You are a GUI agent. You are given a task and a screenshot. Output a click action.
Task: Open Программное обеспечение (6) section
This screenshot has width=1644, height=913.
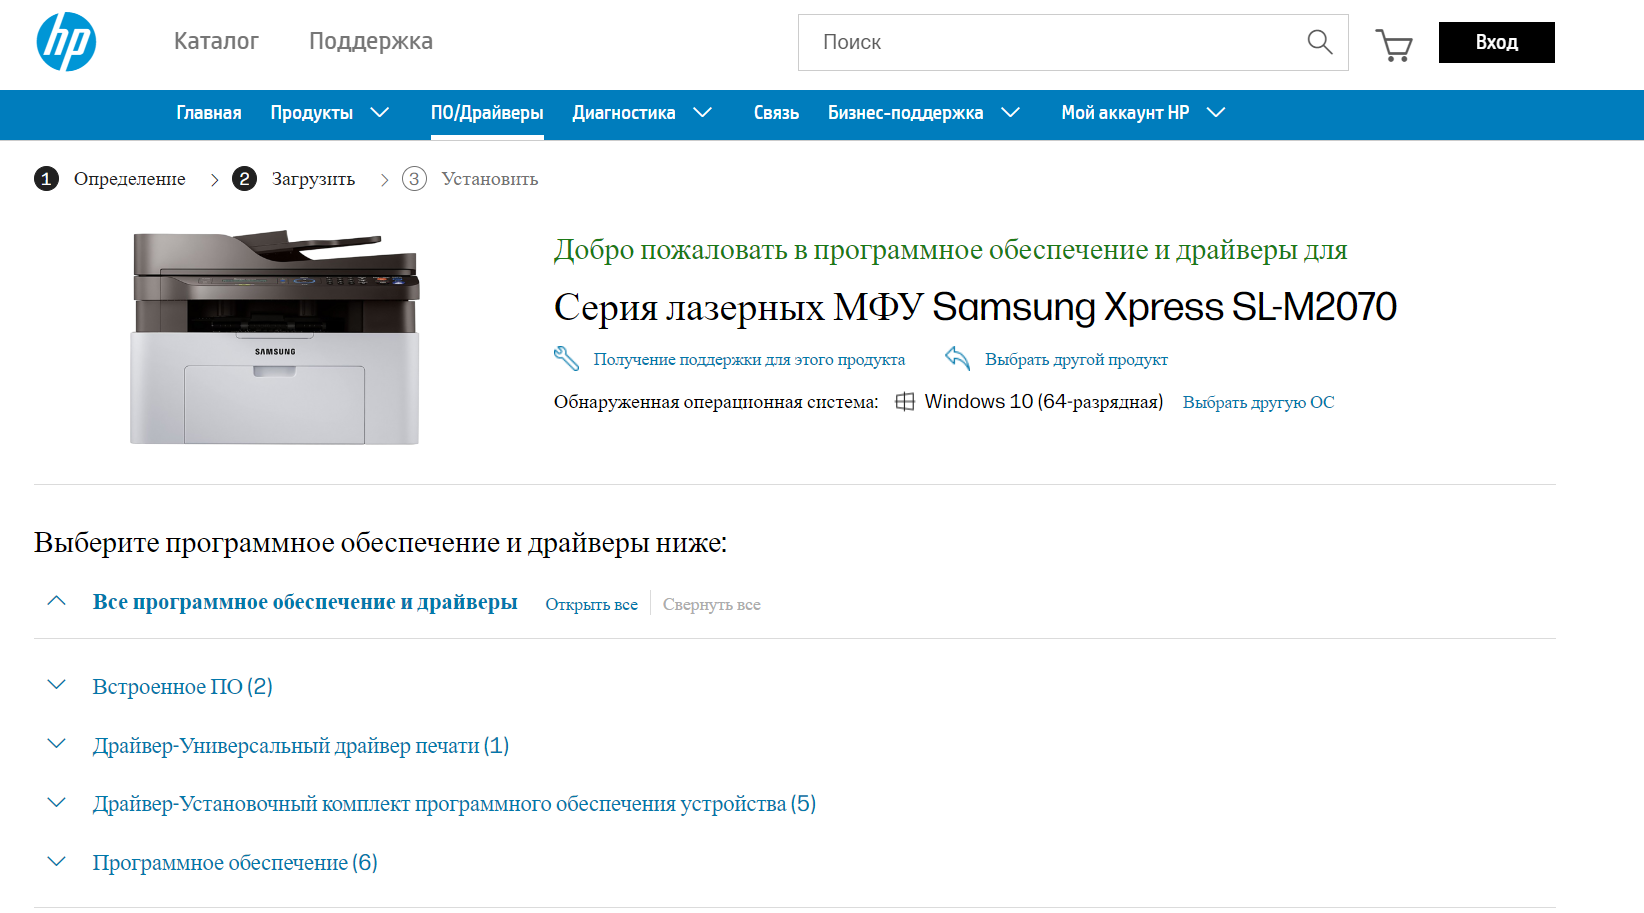[x=235, y=863]
